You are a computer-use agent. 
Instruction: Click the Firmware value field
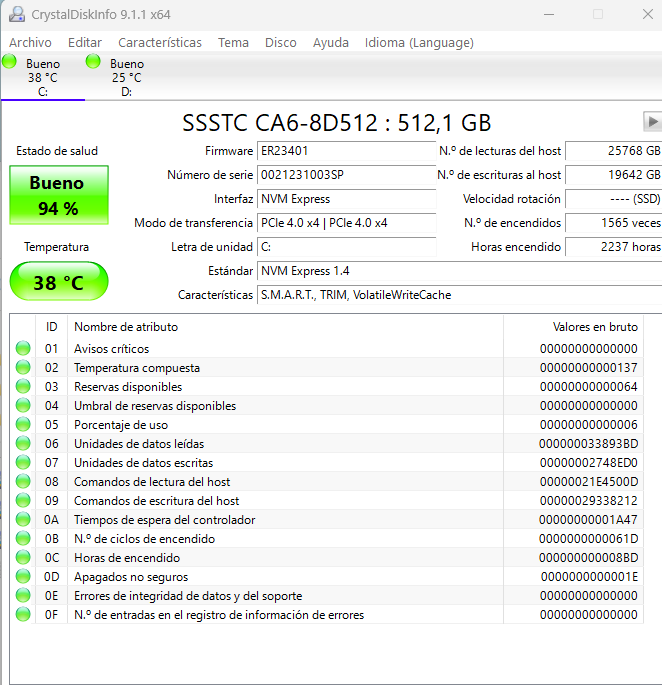click(x=346, y=151)
